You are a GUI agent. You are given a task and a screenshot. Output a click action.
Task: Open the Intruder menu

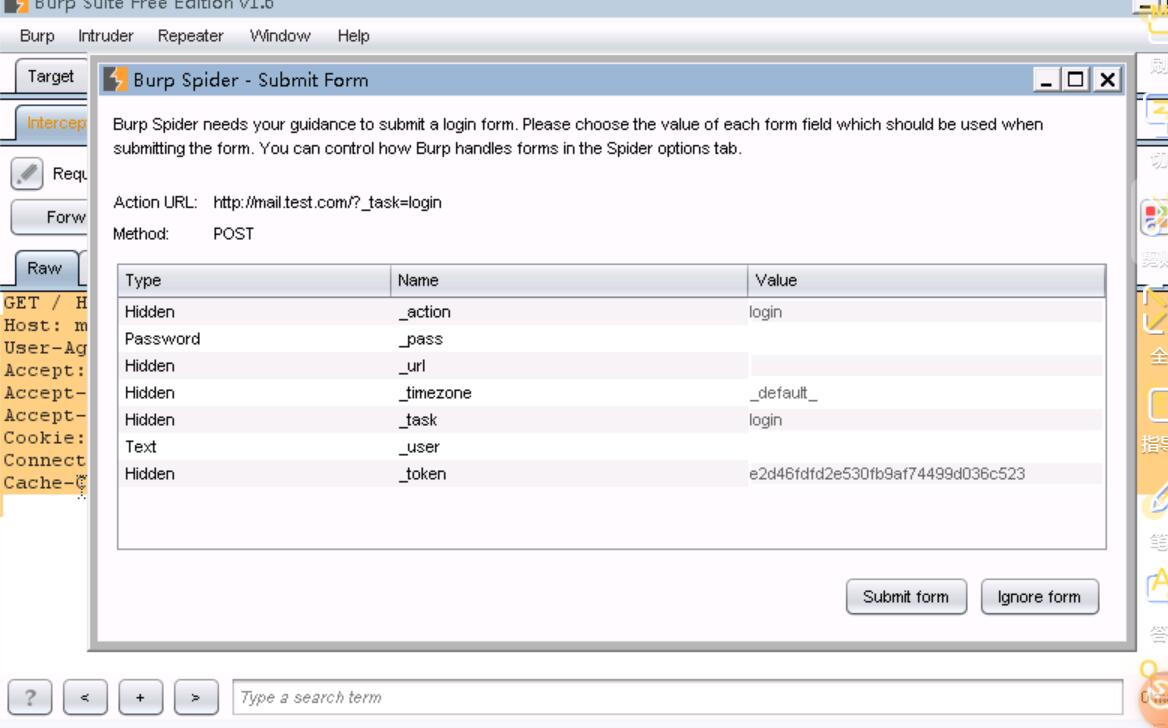coord(105,36)
